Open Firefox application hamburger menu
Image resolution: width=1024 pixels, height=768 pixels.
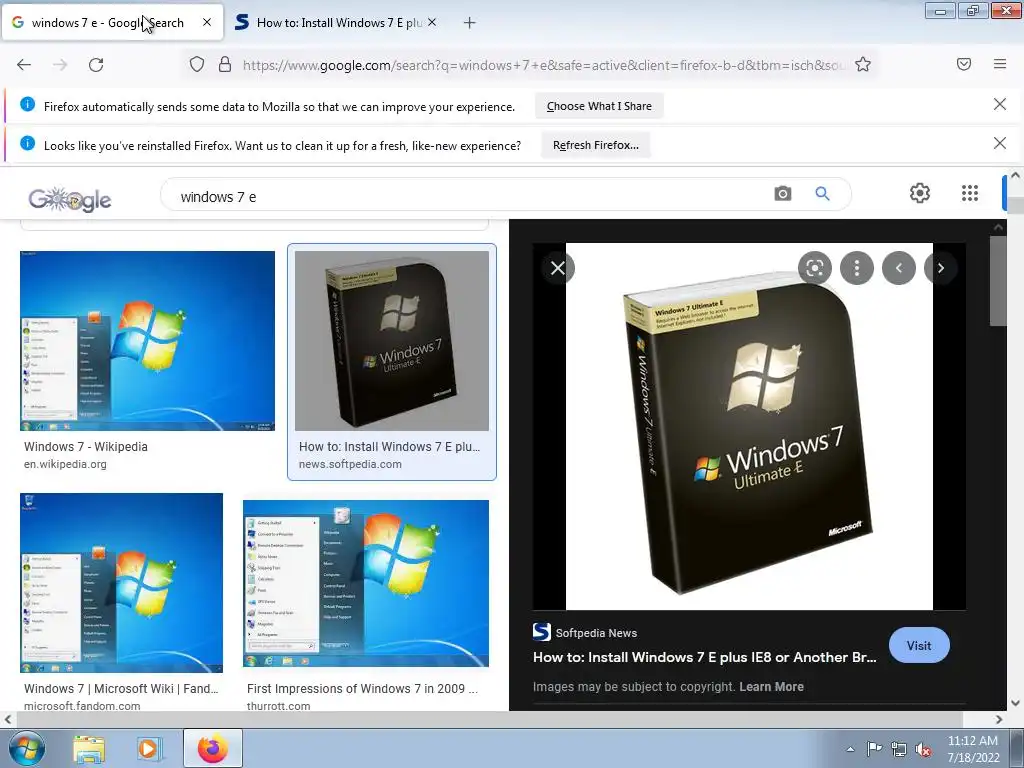(1000, 64)
